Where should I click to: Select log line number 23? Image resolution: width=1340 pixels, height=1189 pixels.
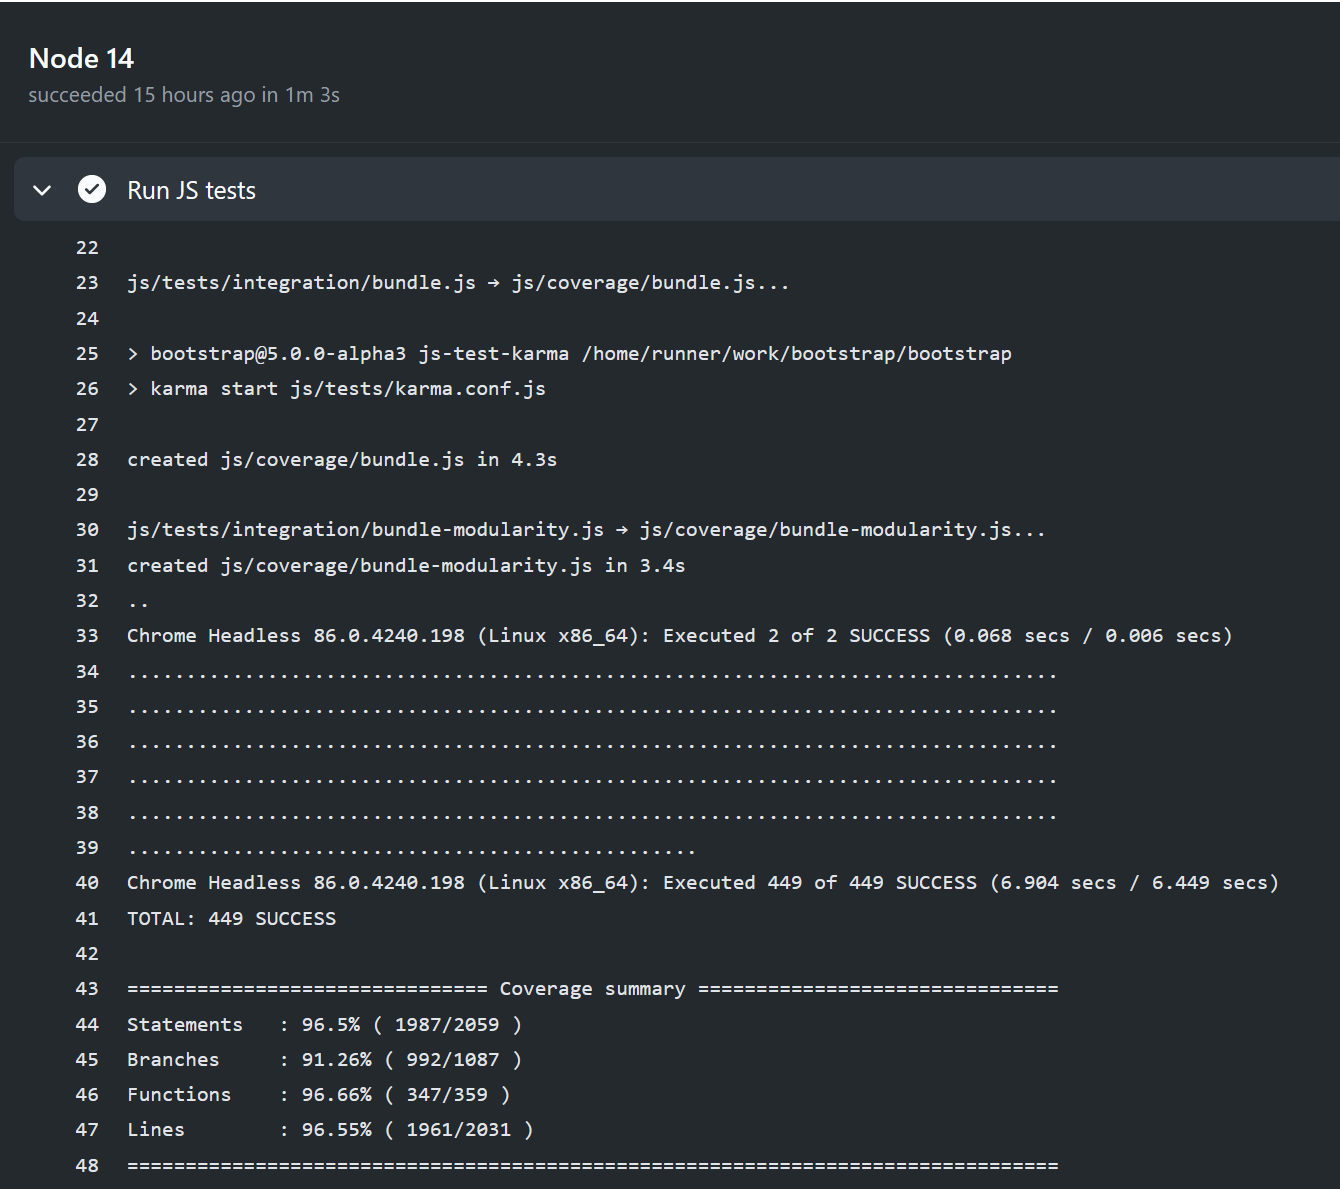point(87,282)
